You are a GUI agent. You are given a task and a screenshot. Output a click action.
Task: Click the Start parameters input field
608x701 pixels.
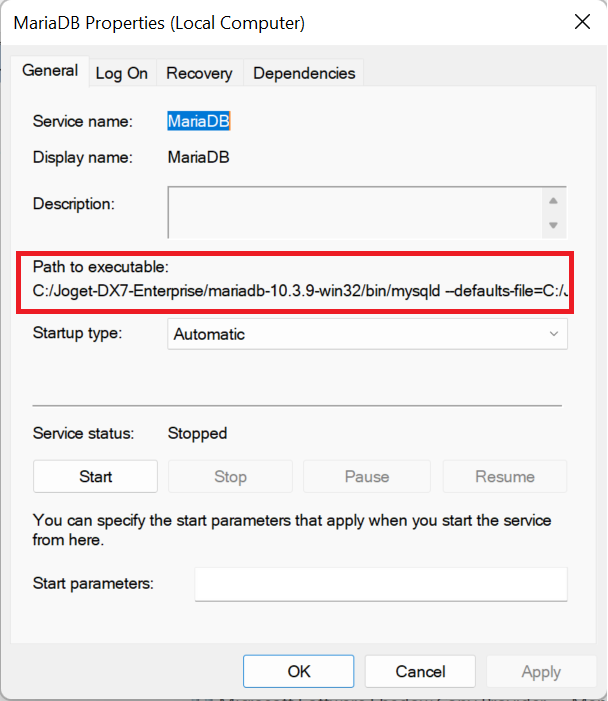(380, 584)
